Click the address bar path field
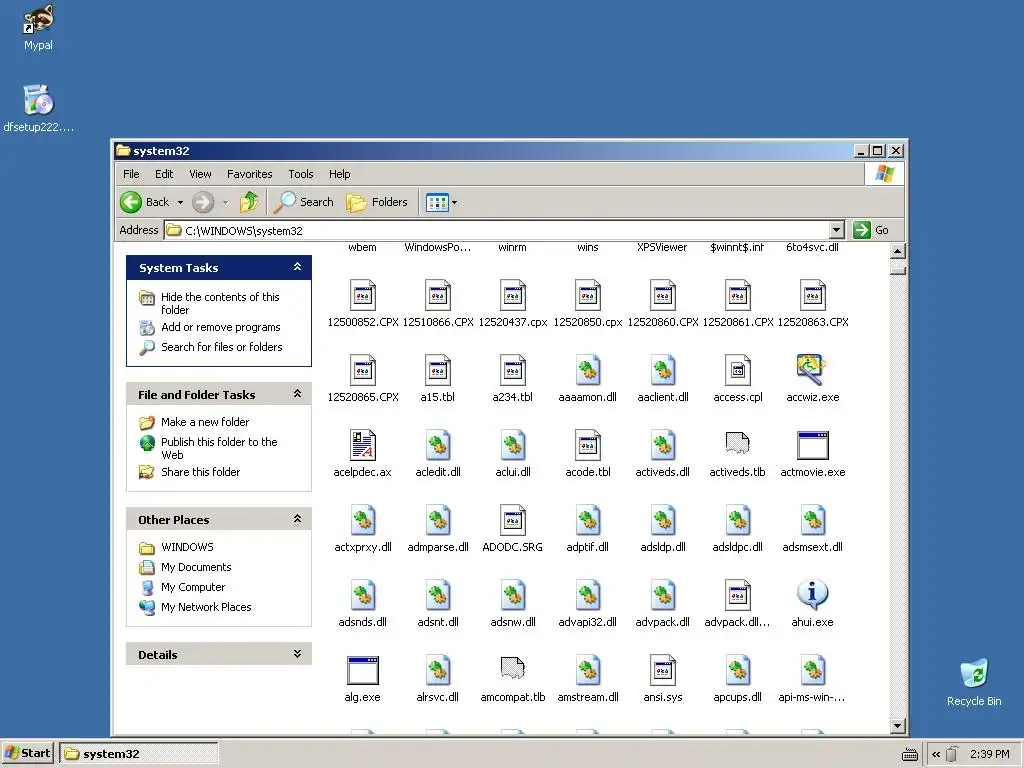The height and width of the screenshot is (768, 1024). [x=496, y=230]
